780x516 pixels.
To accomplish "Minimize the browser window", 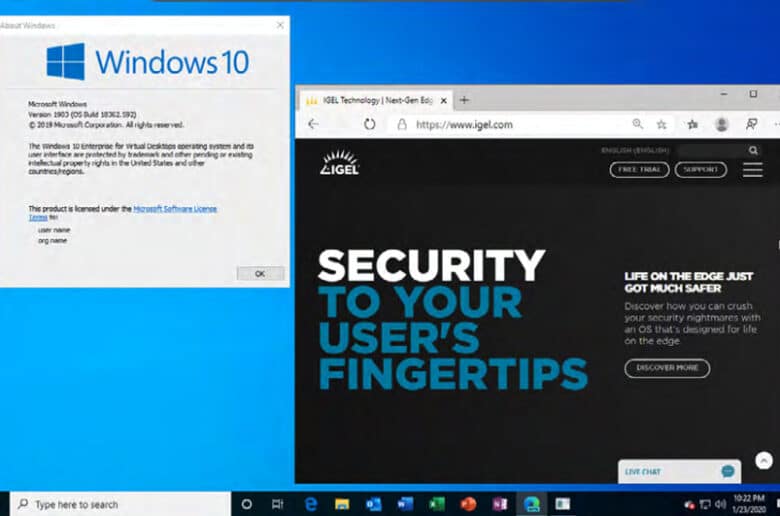I will pyautogui.click(x=724, y=94).
